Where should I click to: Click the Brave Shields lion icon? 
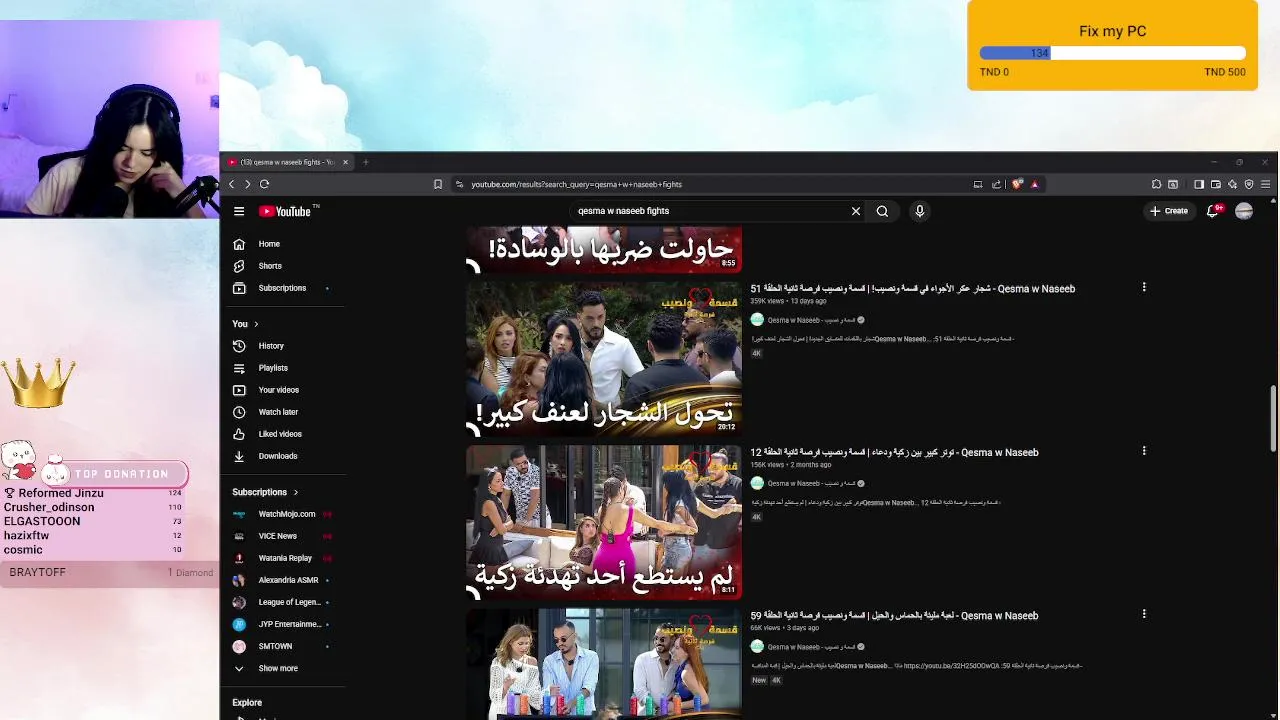tap(1018, 184)
